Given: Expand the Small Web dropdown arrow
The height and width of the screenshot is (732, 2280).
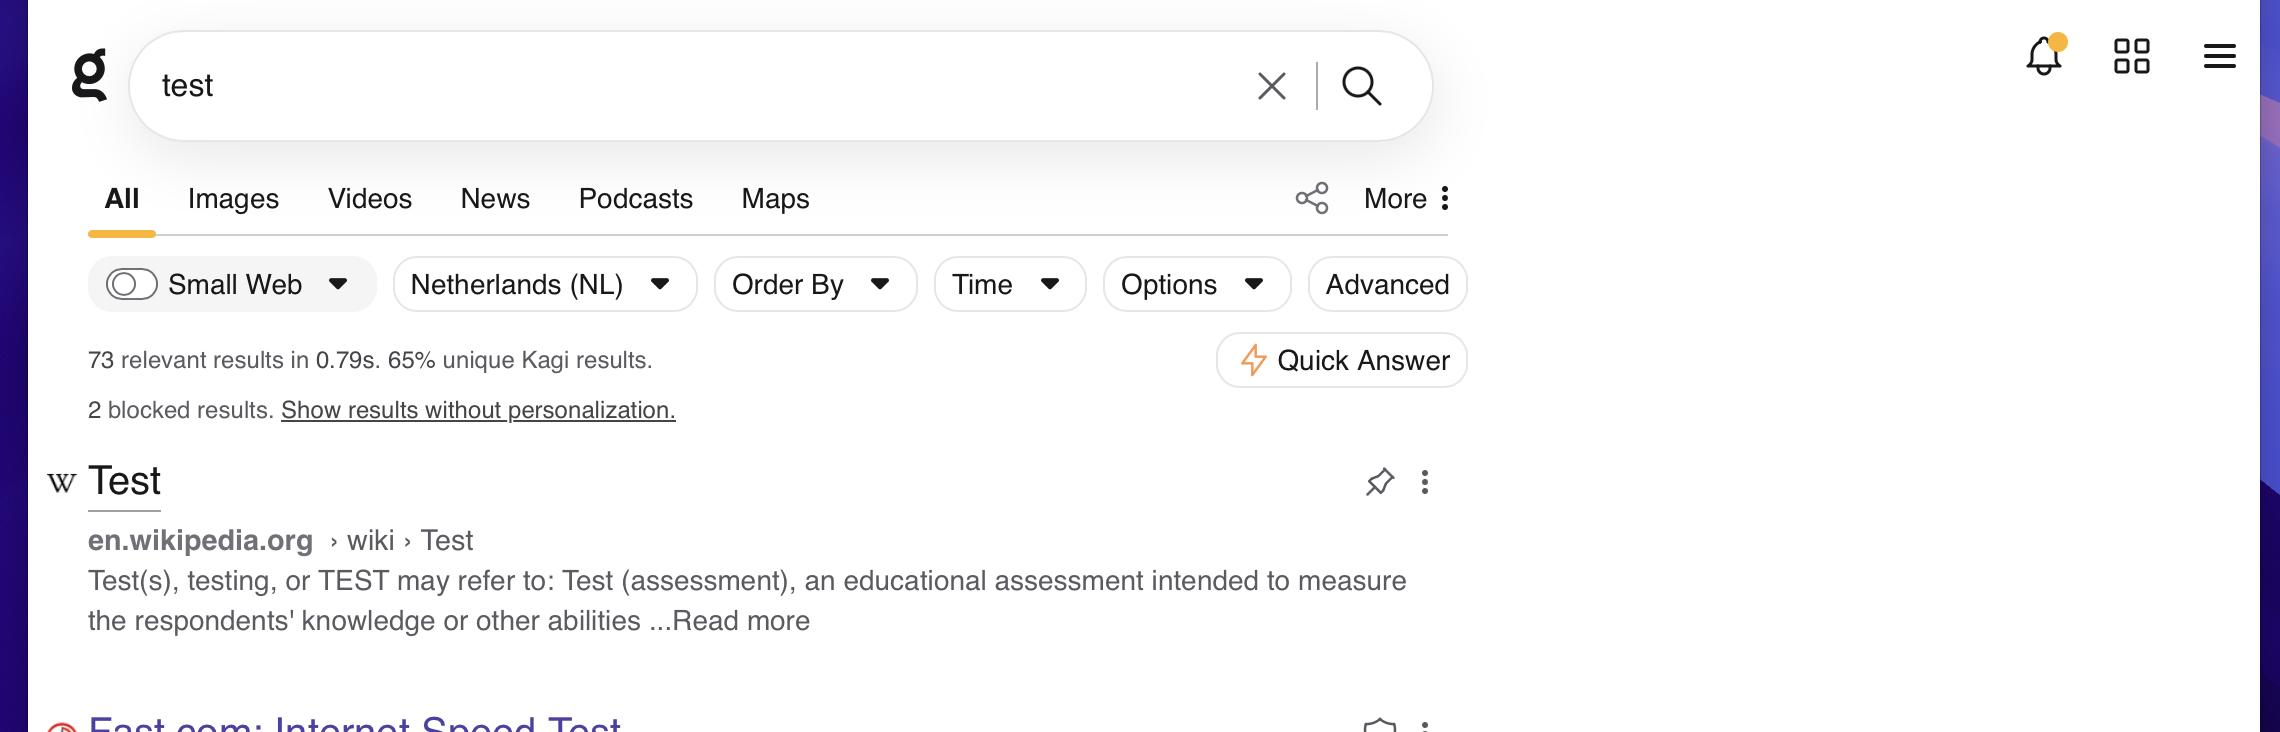Looking at the screenshot, I should pos(338,284).
